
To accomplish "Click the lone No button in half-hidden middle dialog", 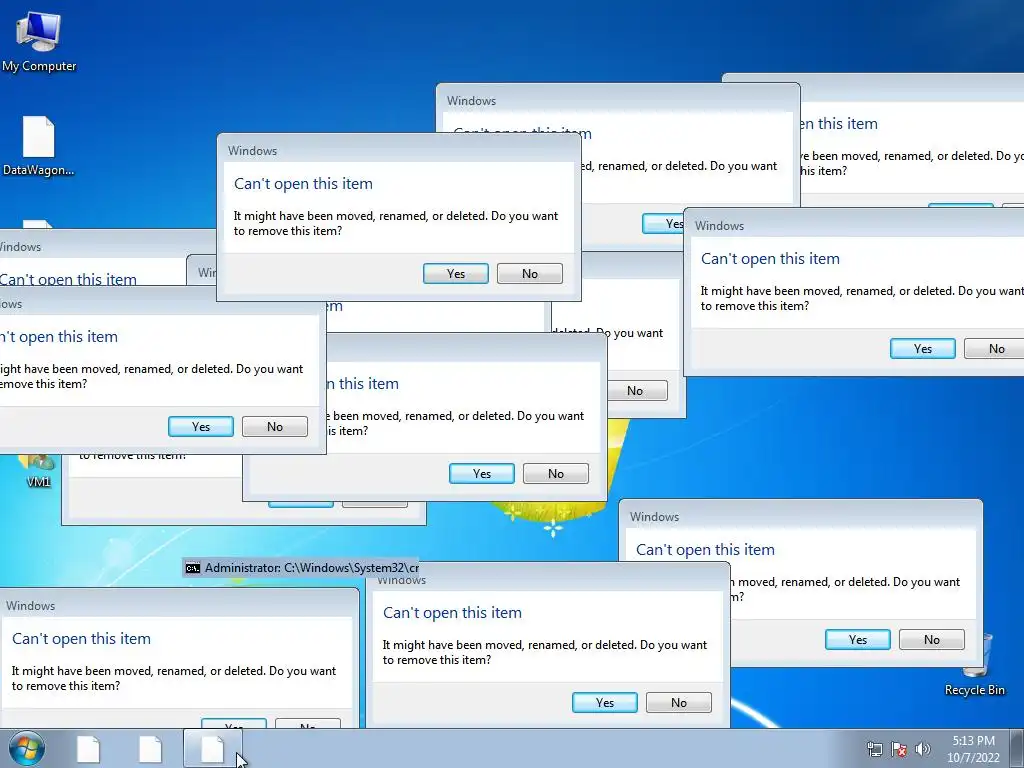I will coord(635,391).
